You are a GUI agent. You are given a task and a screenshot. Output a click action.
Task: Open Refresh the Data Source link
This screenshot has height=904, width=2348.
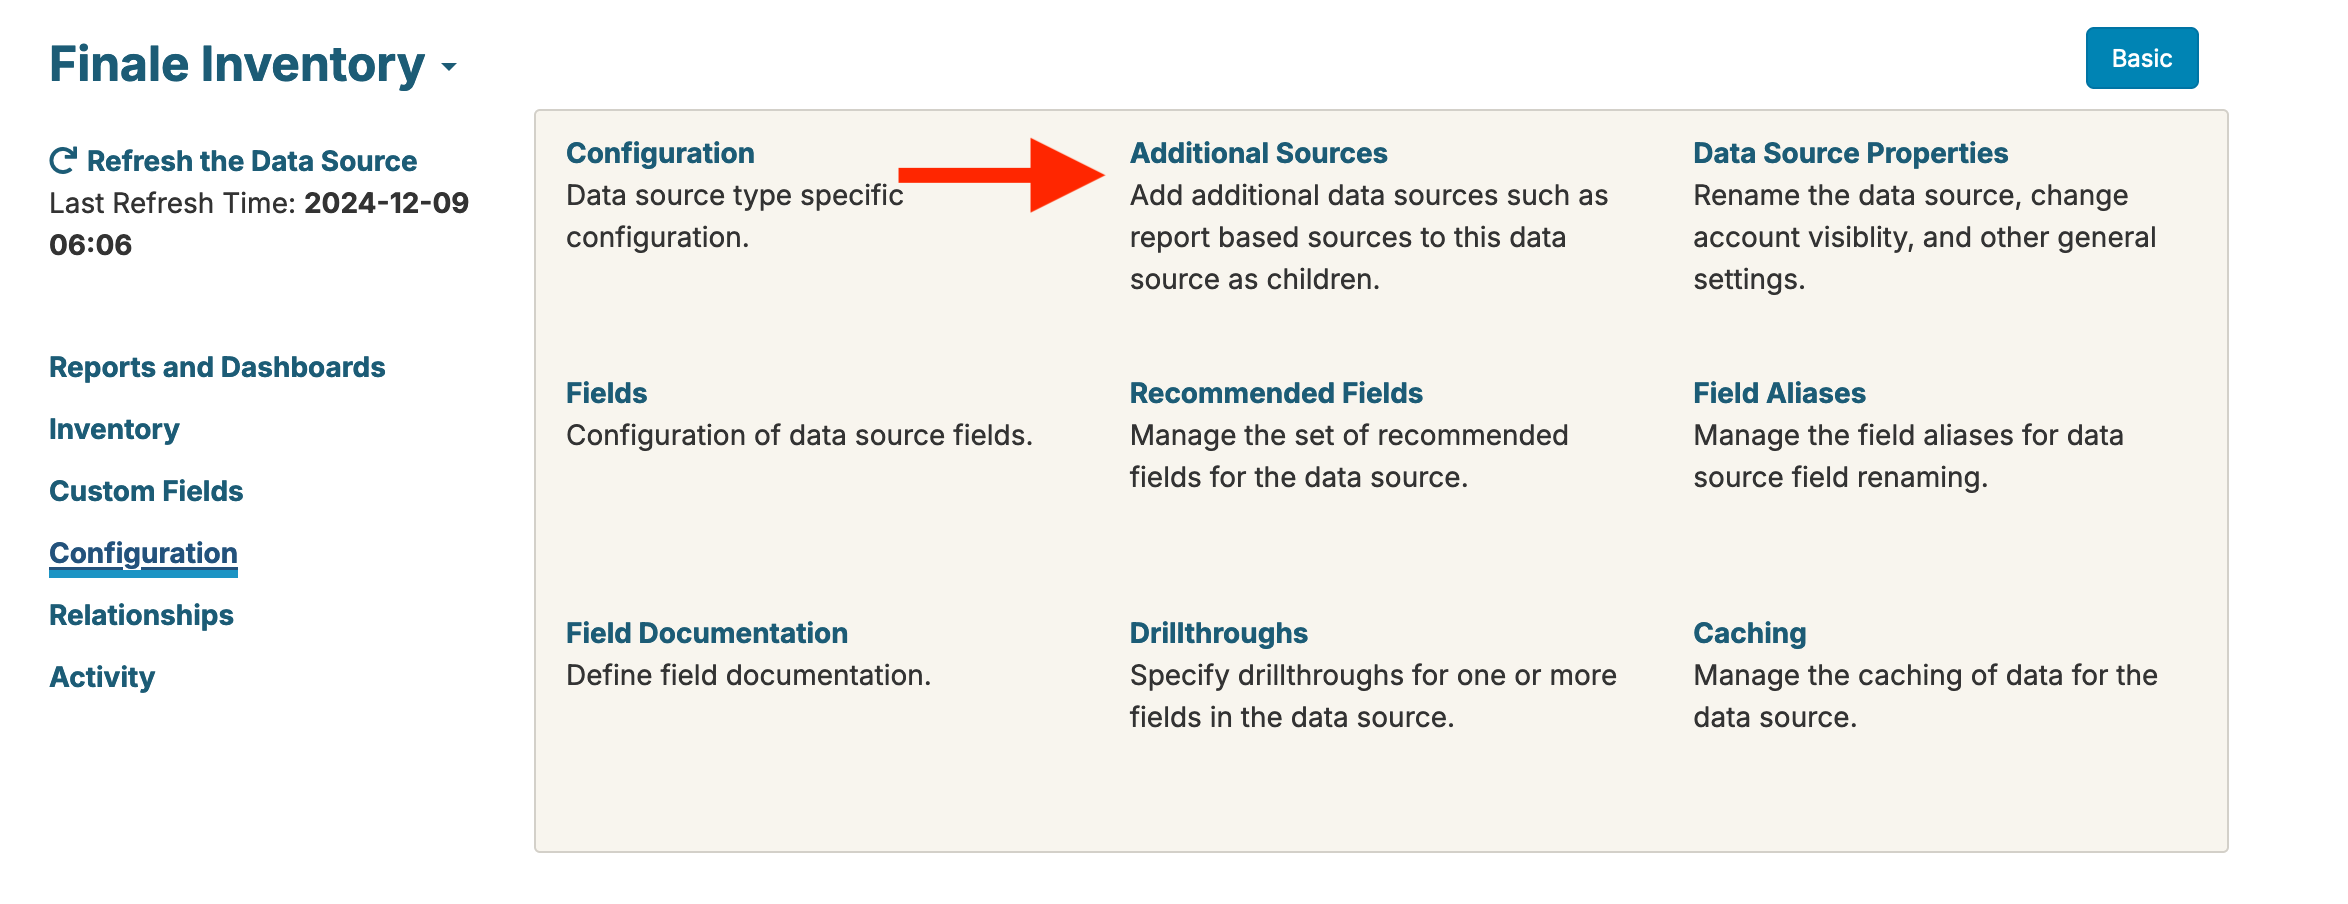pos(251,161)
